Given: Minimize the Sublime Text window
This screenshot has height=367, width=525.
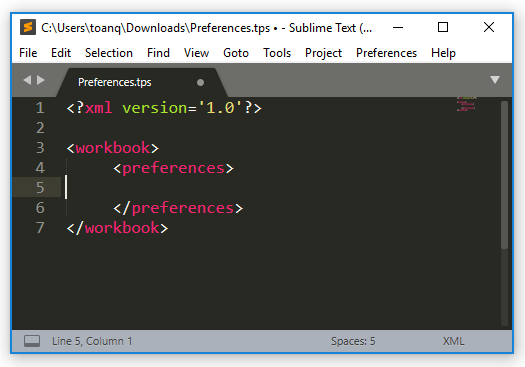Looking at the screenshot, I should tap(398, 27).
